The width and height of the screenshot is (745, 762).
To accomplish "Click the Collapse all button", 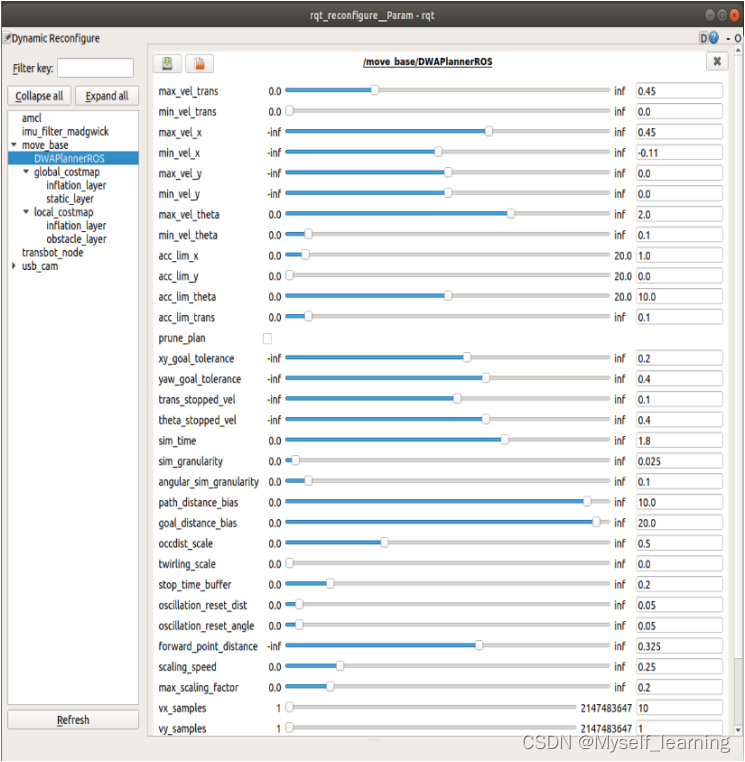I will [39, 96].
